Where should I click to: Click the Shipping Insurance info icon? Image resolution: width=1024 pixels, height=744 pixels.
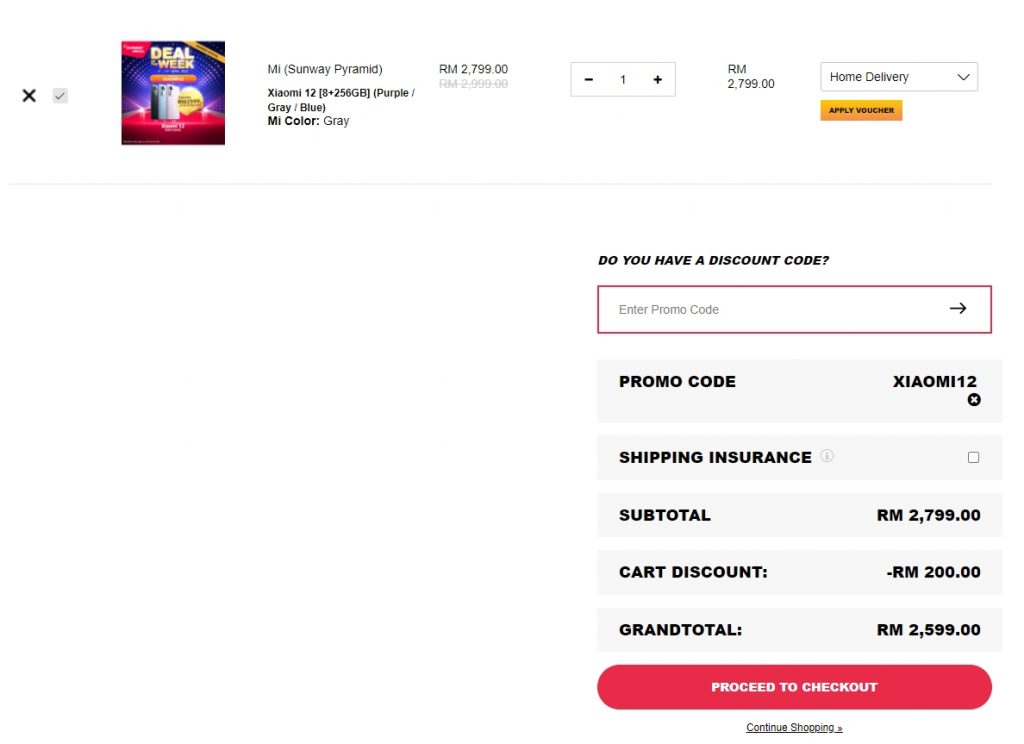coord(827,456)
